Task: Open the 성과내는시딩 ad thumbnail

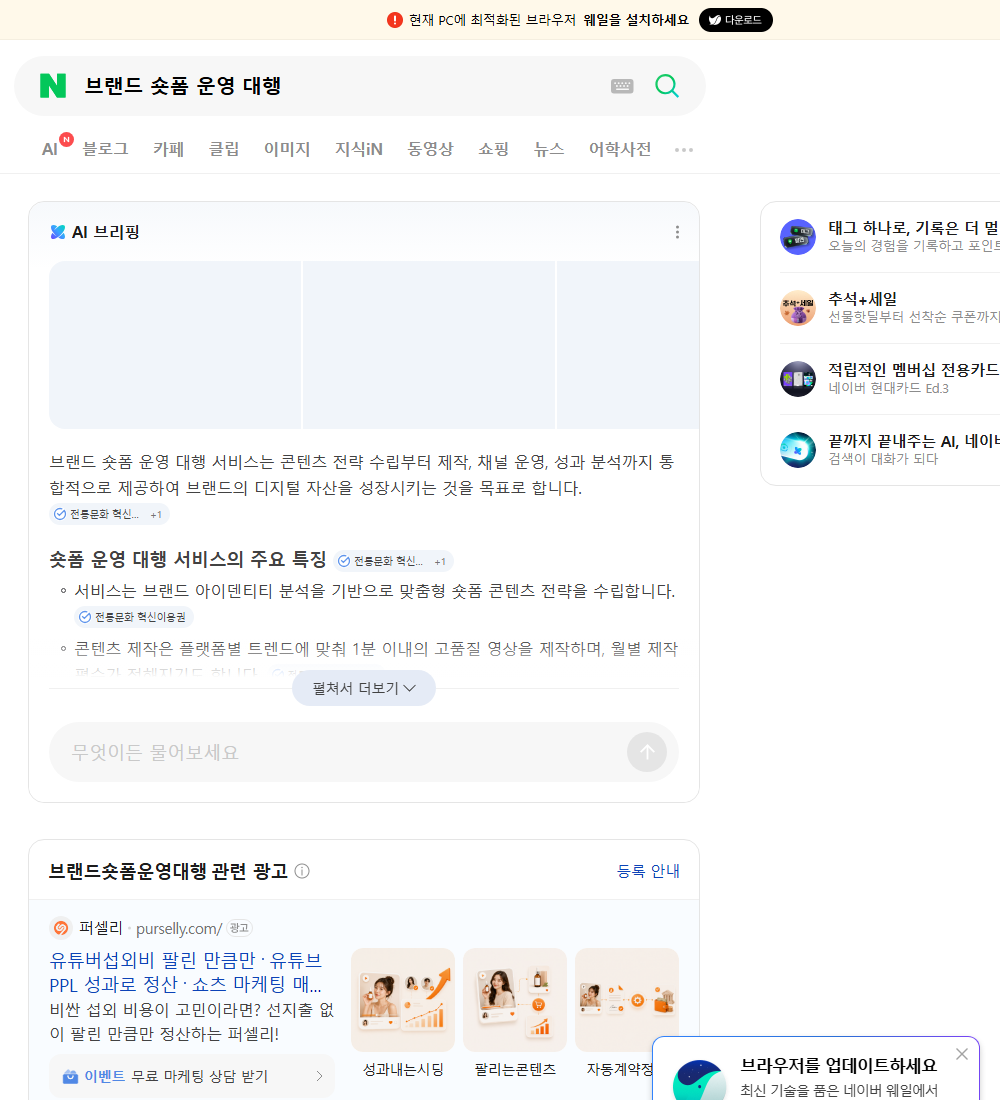Action: coord(403,1000)
